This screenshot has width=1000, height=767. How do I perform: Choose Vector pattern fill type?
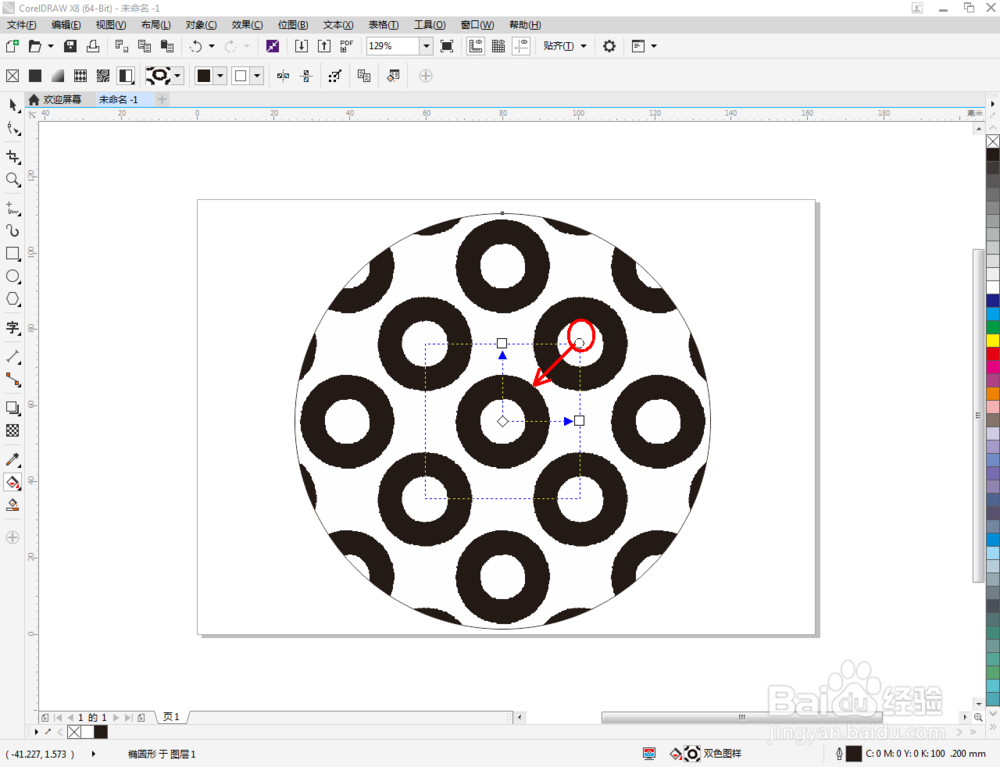click(x=80, y=76)
